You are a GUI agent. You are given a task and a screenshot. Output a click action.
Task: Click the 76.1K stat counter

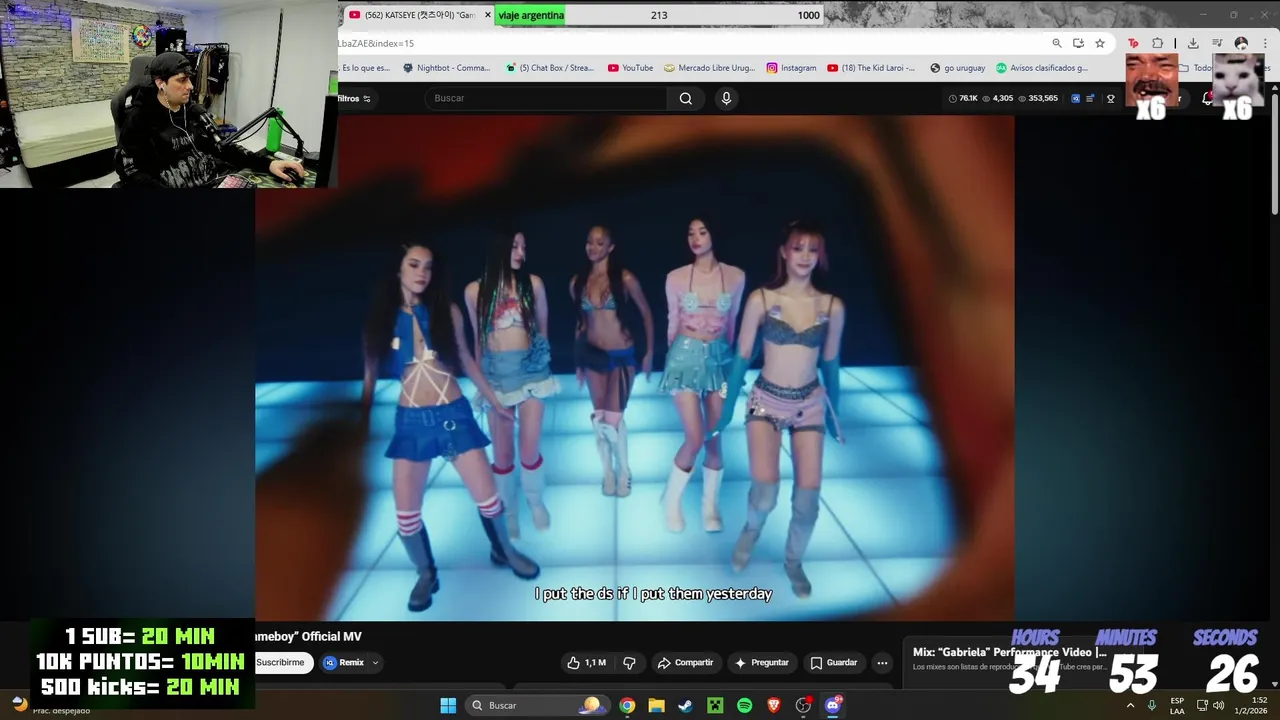click(x=963, y=98)
